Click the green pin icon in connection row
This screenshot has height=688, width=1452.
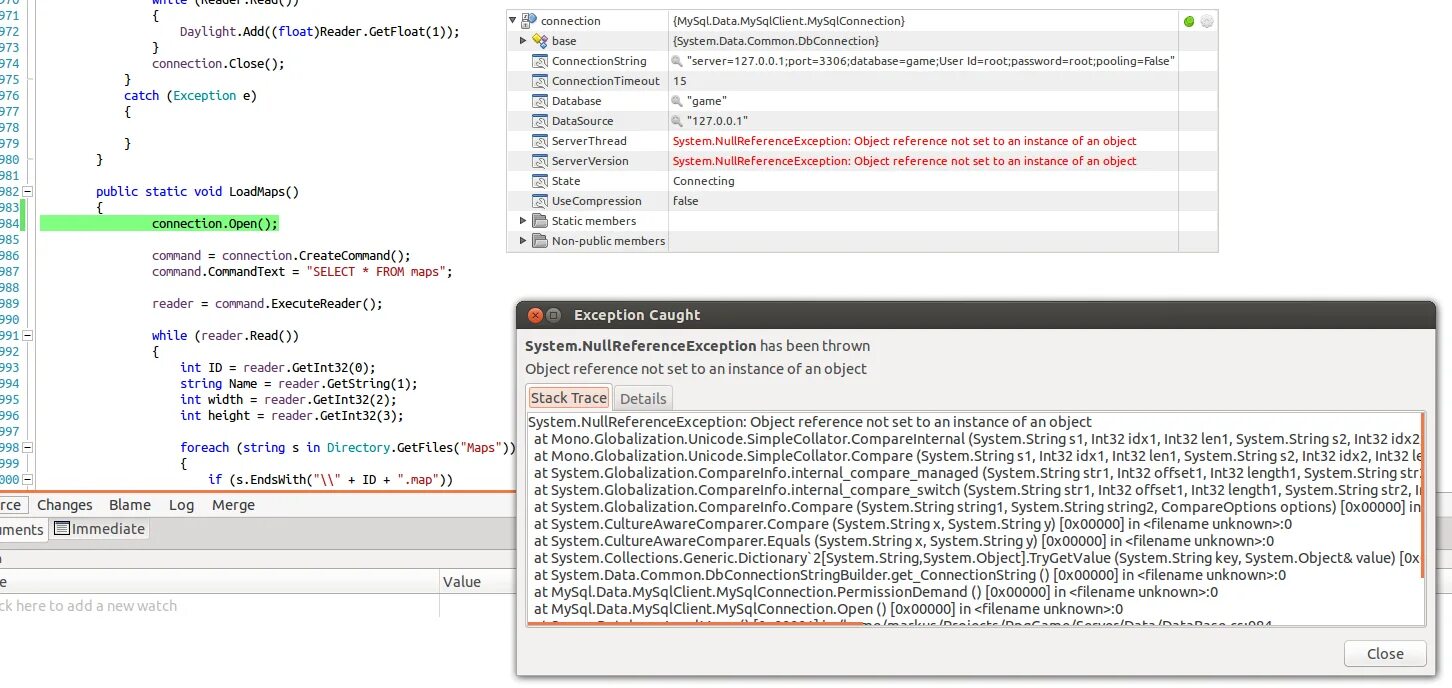pyautogui.click(x=1189, y=21)
